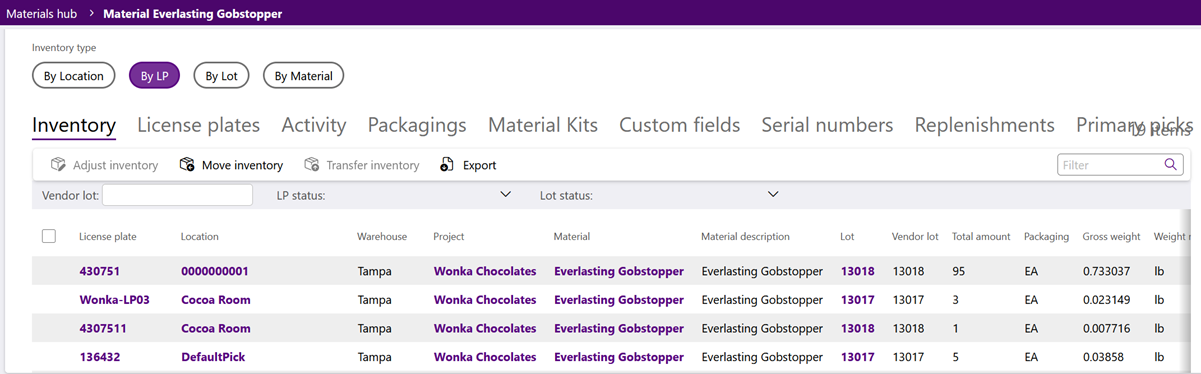Click gross weight 0.733037 cell
1201x374 pixels.
coord(1107,271)
